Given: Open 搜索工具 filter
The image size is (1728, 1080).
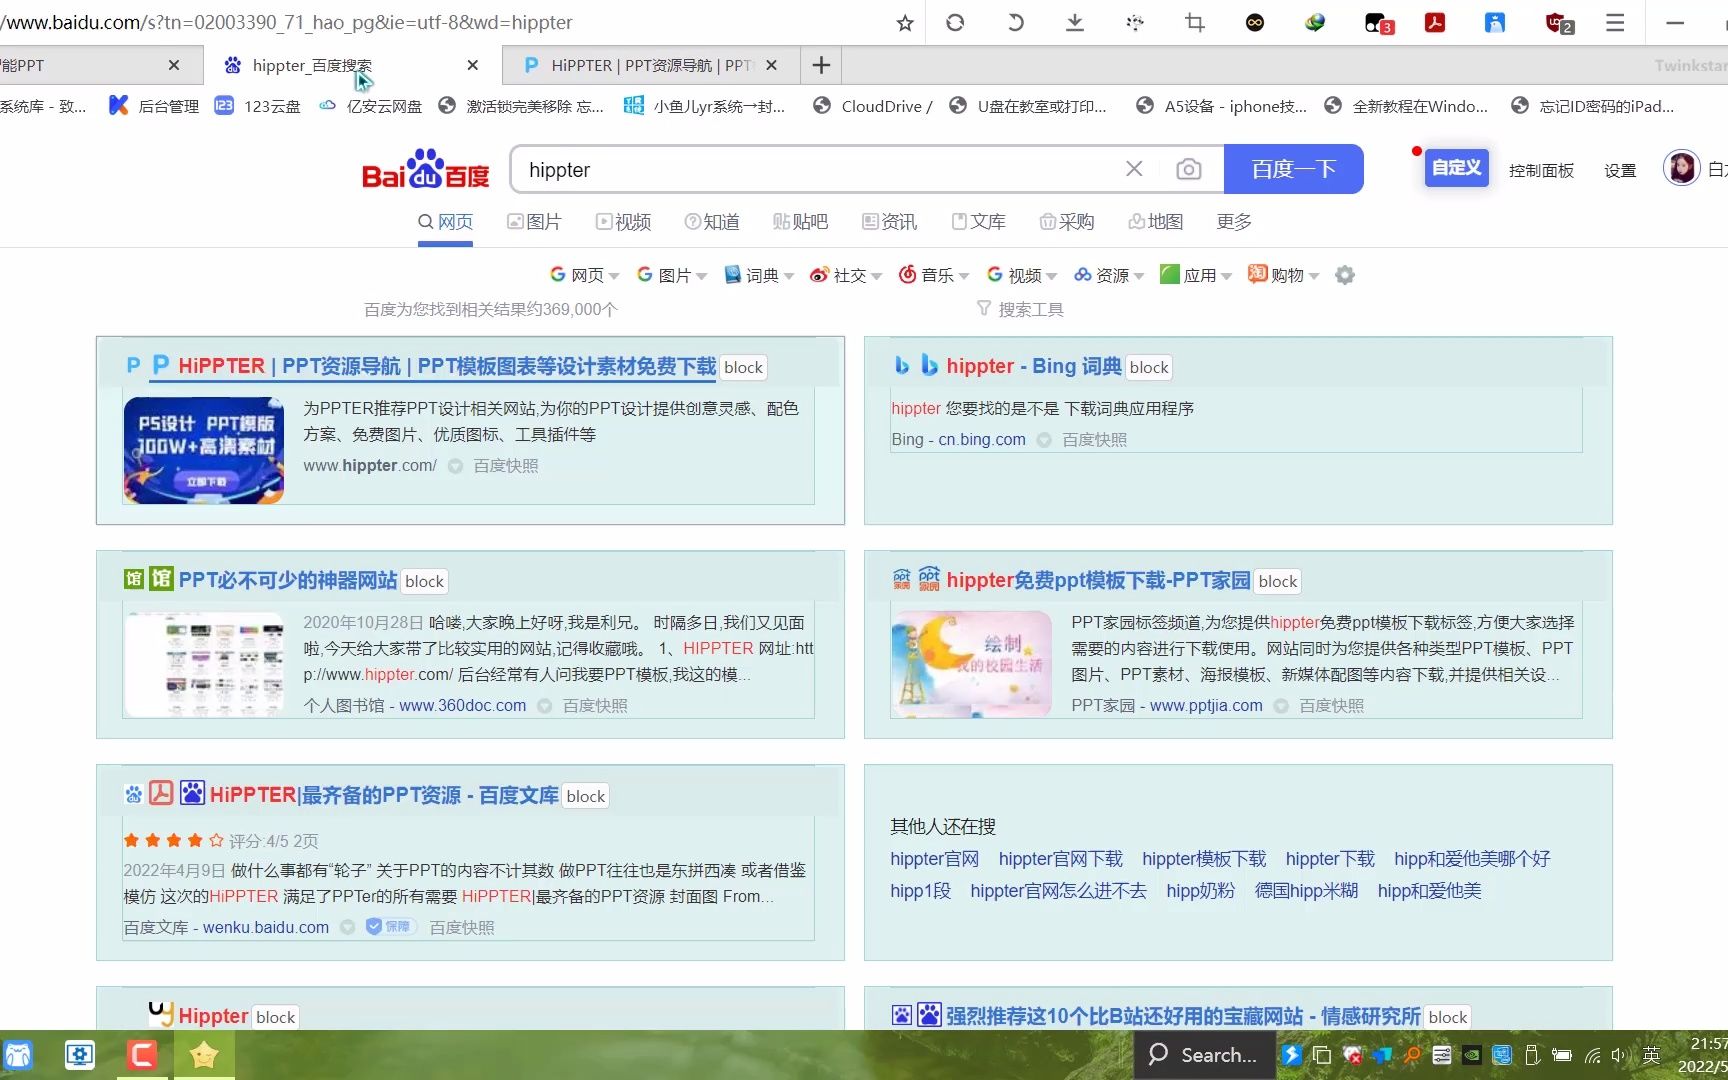Looking at the screenshot, I should pyautogui.click(x=1020, y=310).
